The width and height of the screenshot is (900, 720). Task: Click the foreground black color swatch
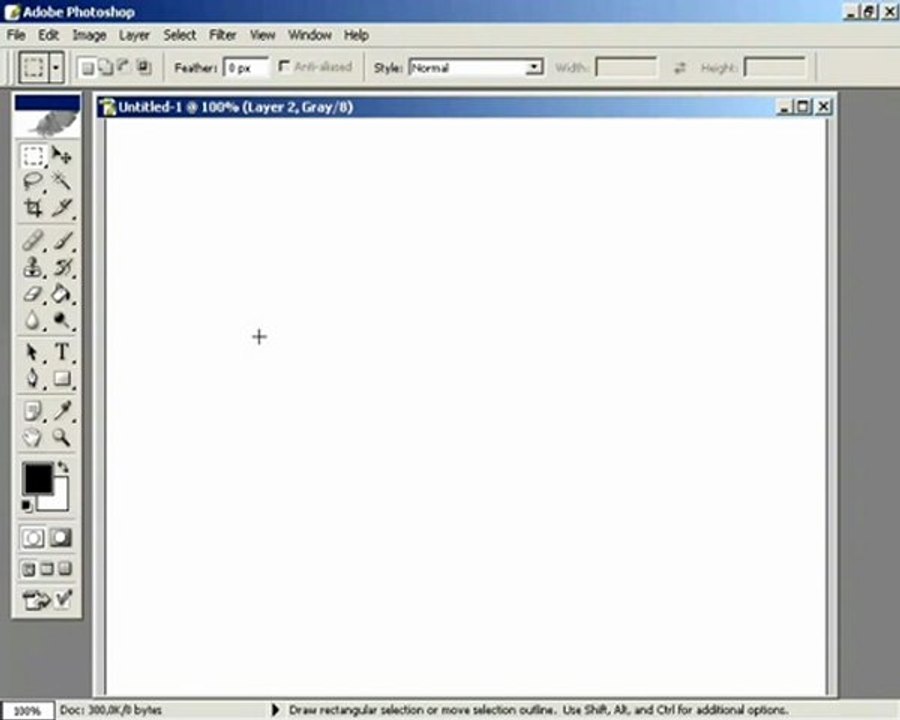click(x=37, y=478)
